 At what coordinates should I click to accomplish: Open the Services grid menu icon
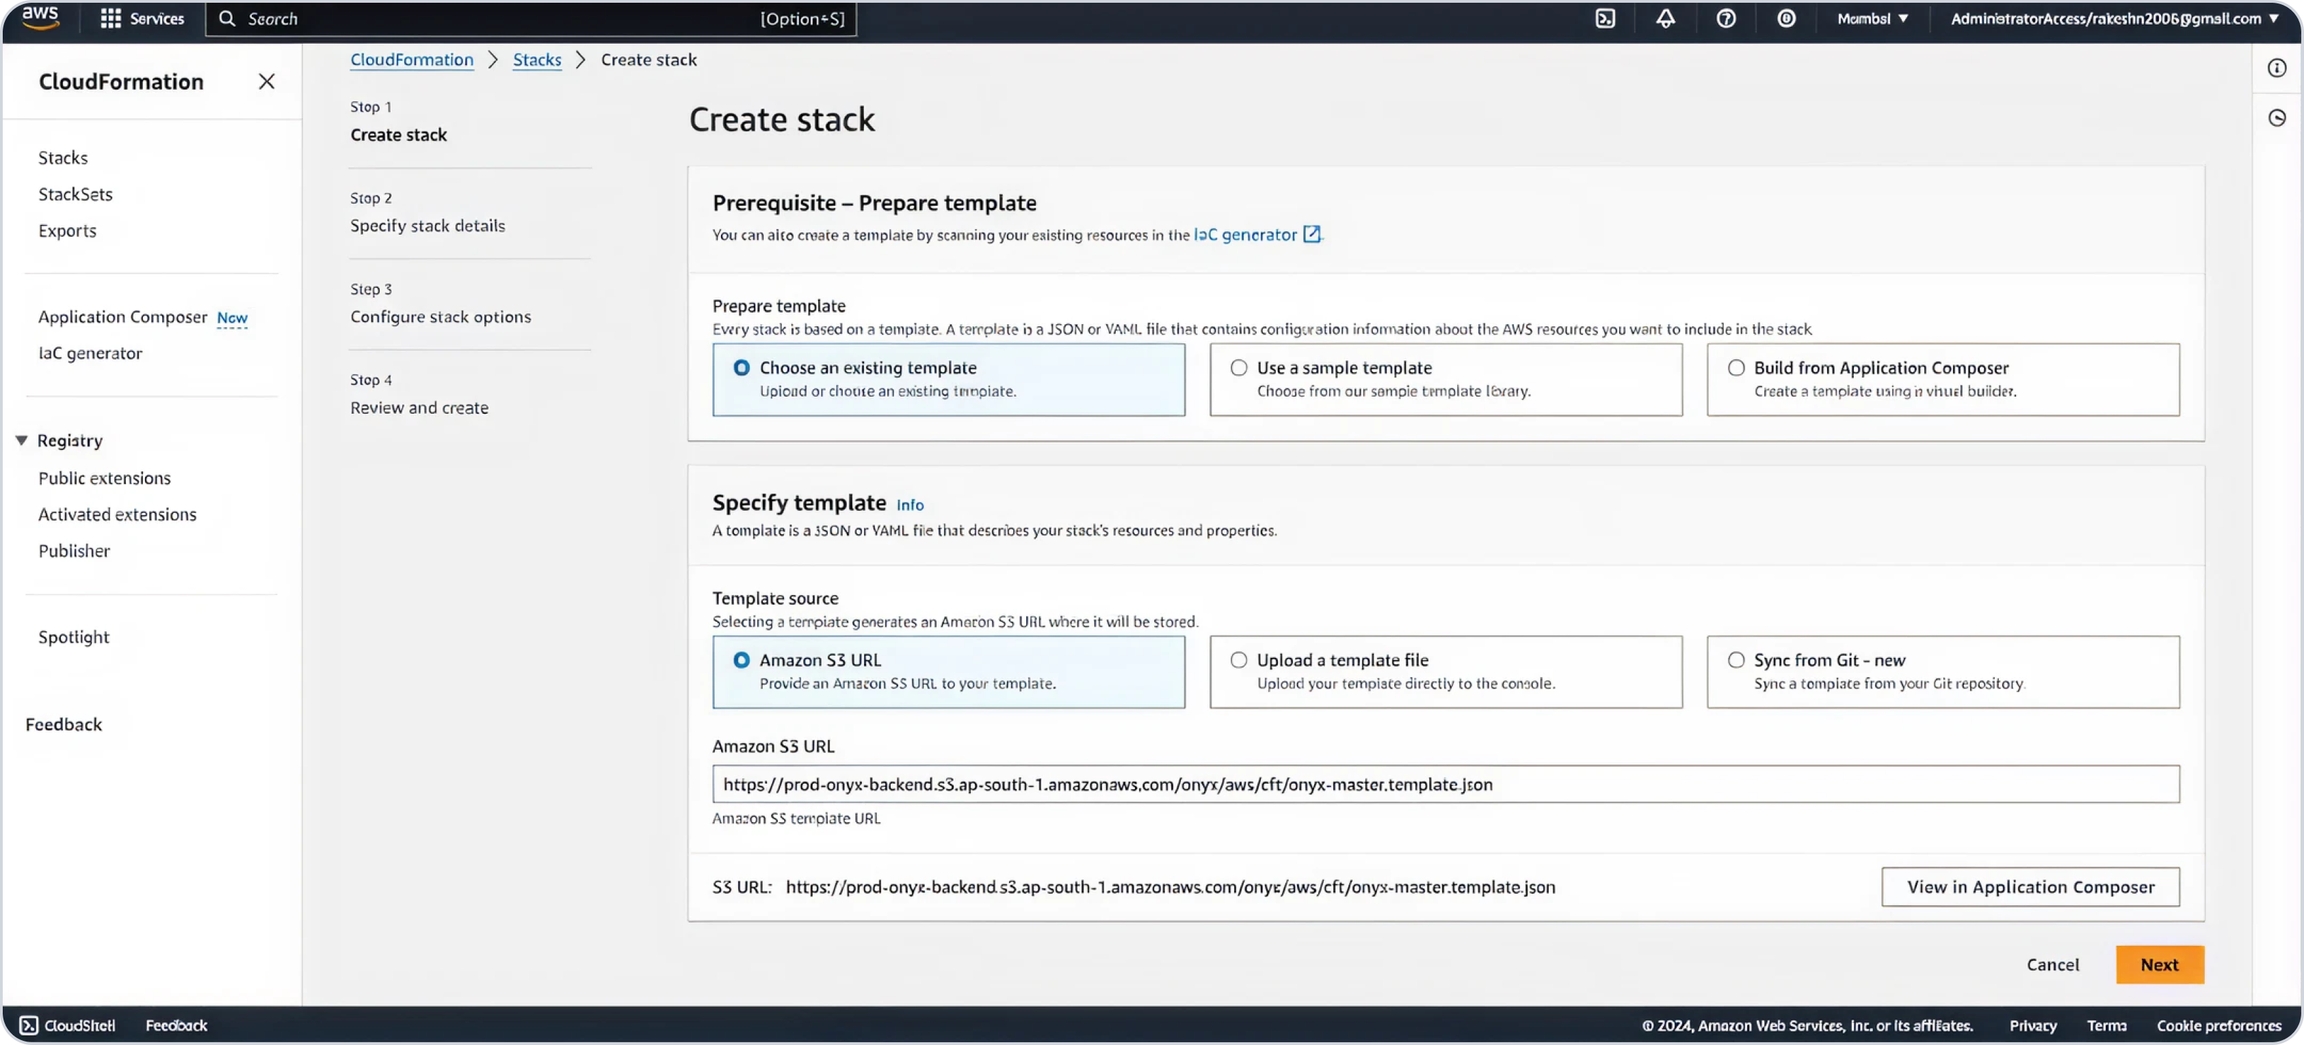[110, 18]
